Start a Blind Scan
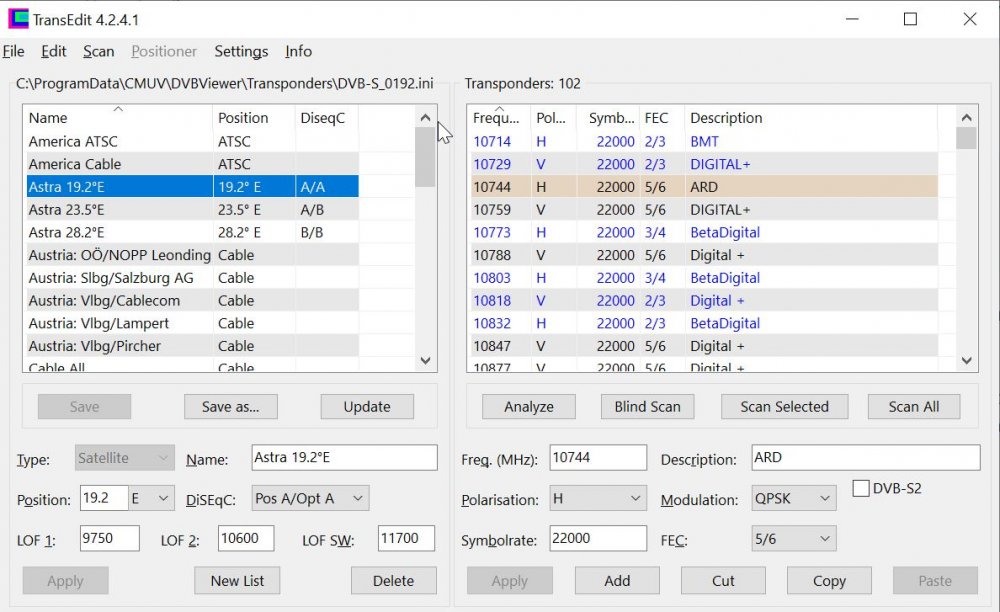The width and height of the screenshot is (1000, 612). click(647, 406)
